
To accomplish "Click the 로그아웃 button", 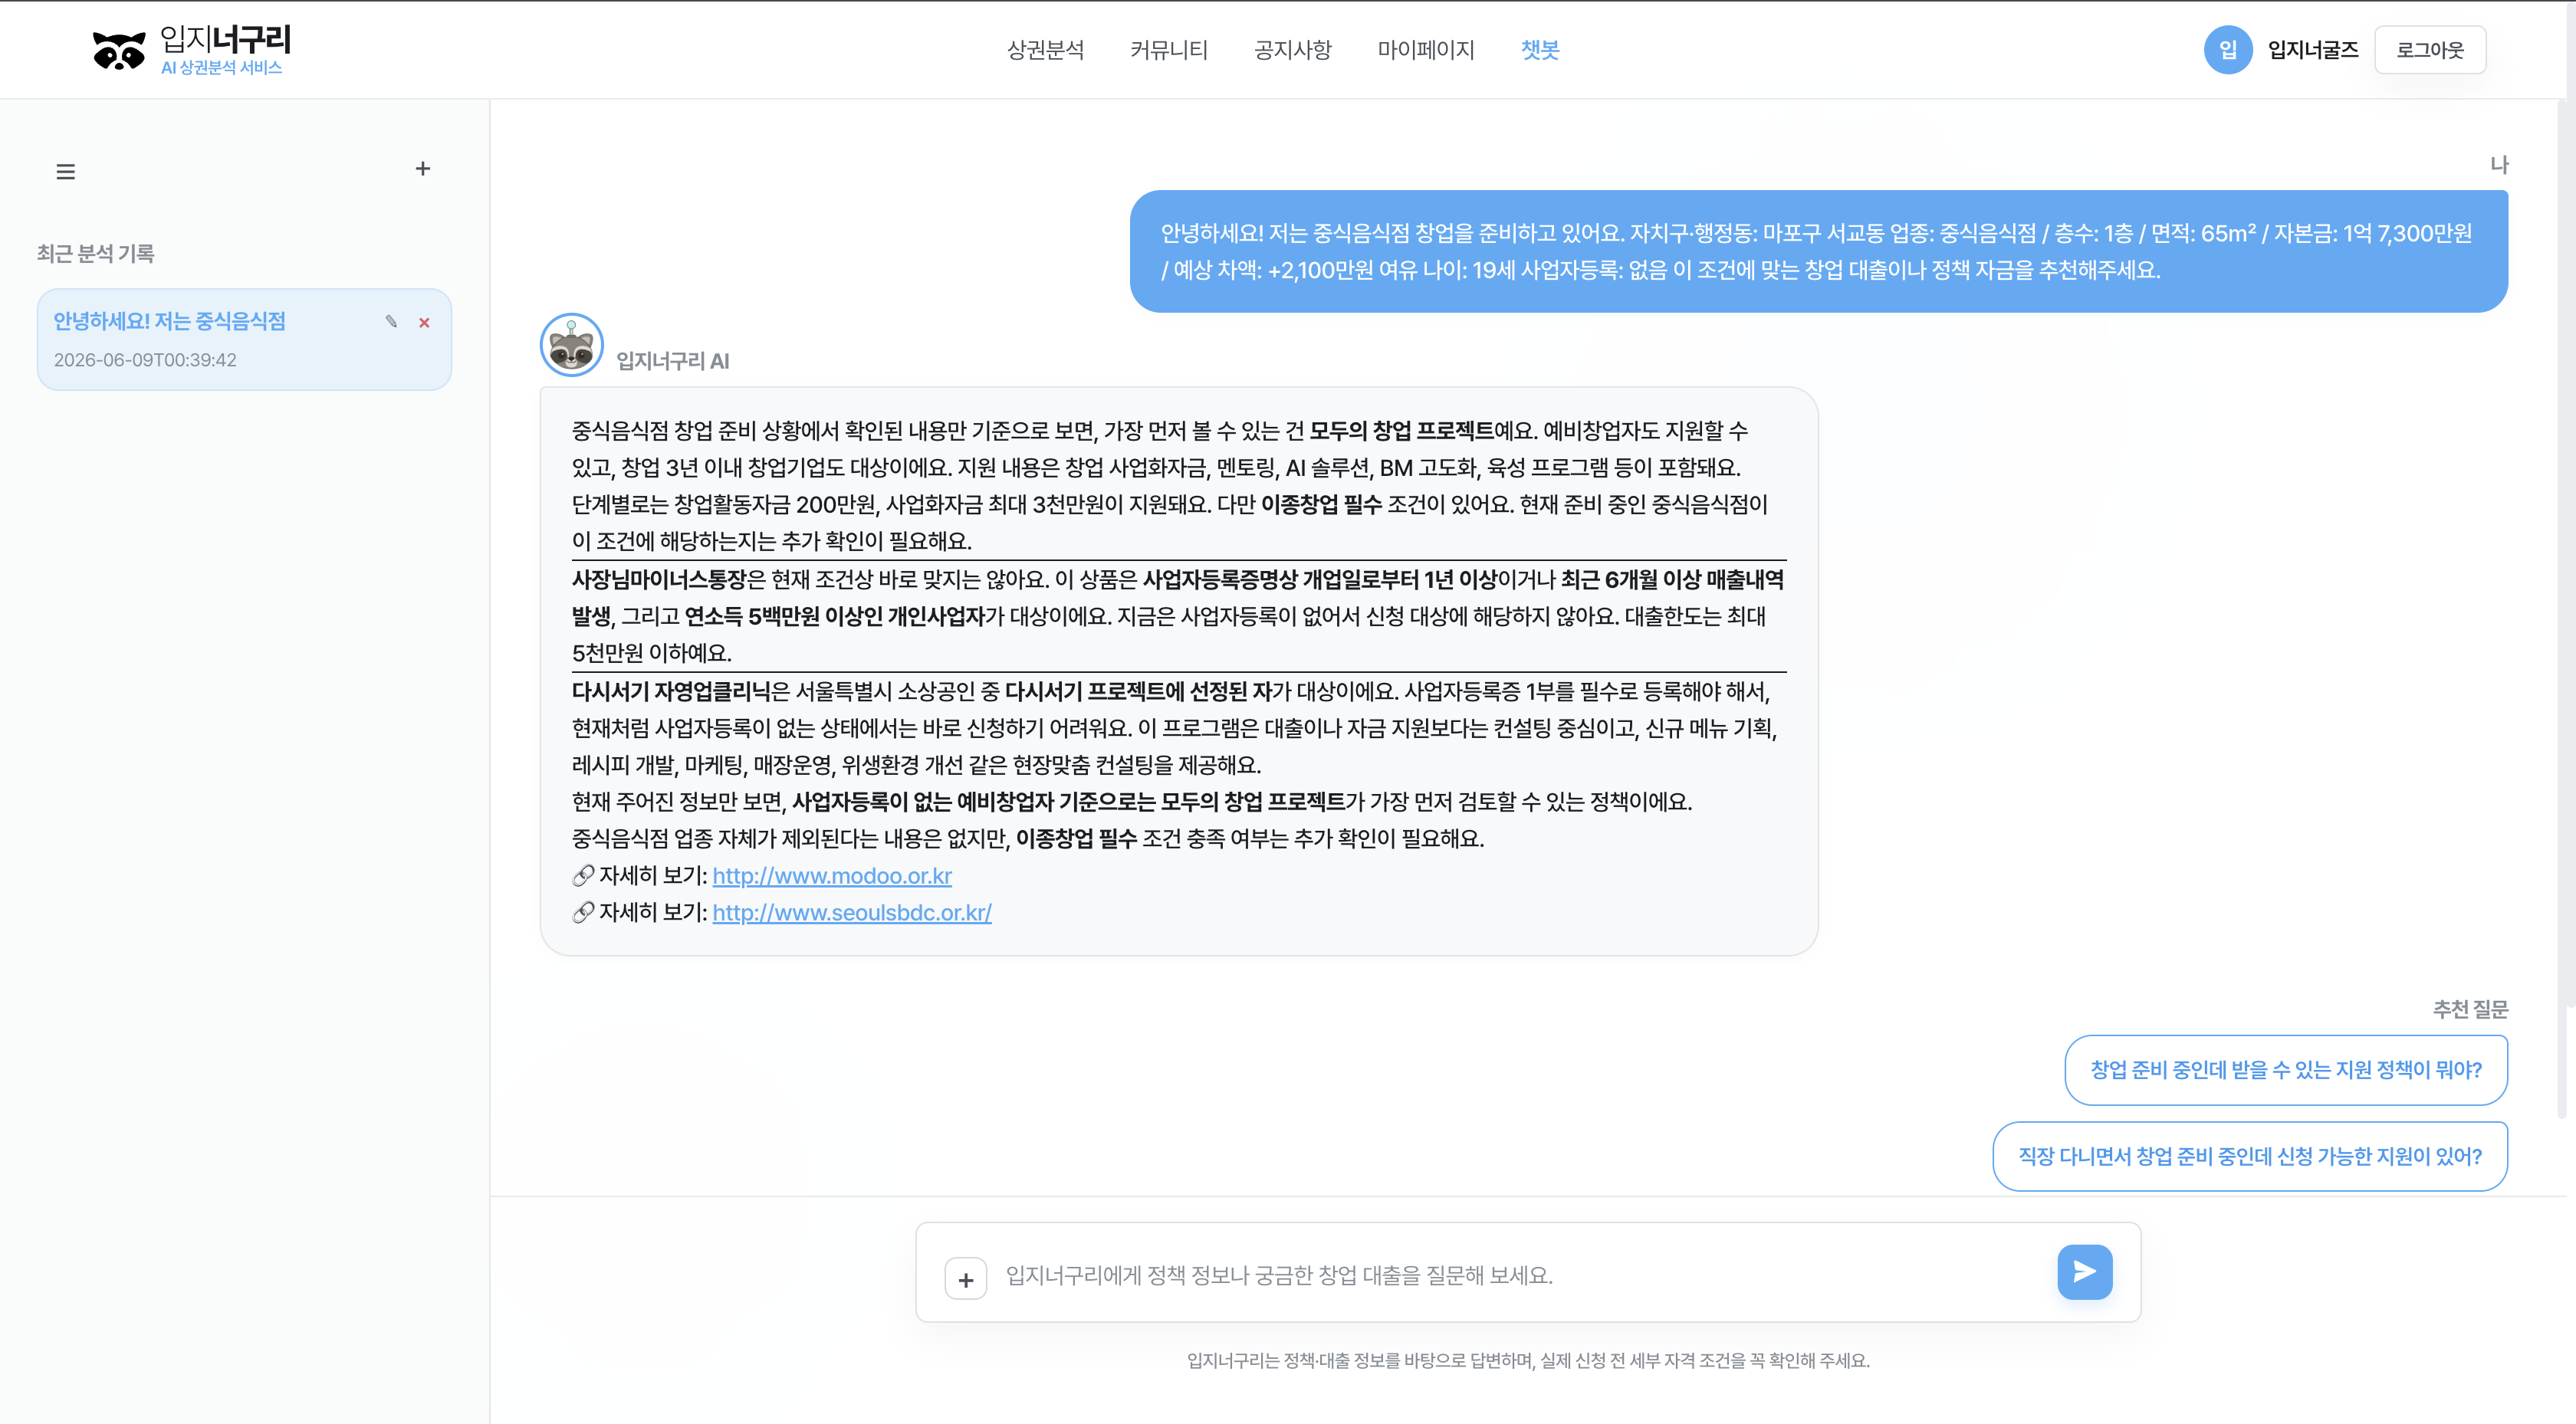I will coord(2430,50).
